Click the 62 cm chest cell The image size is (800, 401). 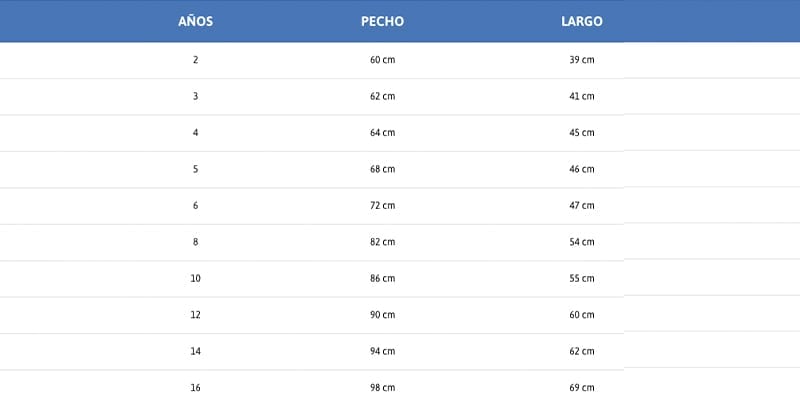(382, 96)
